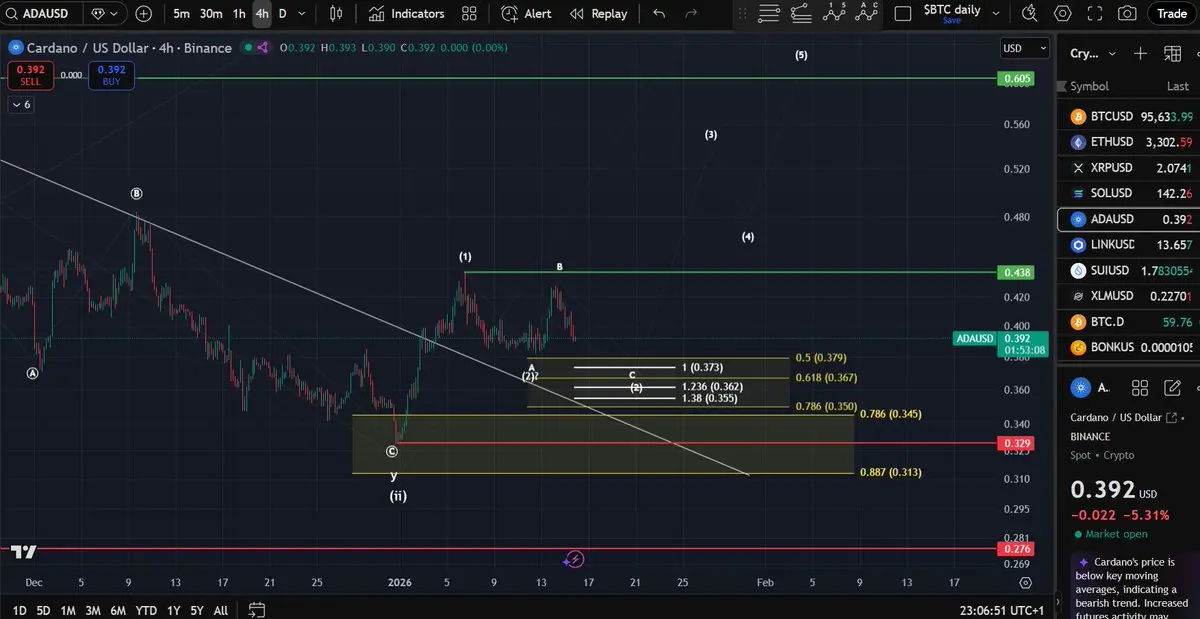Undo last chart action
The image size is (1200, 619).
tap(658, 14)
